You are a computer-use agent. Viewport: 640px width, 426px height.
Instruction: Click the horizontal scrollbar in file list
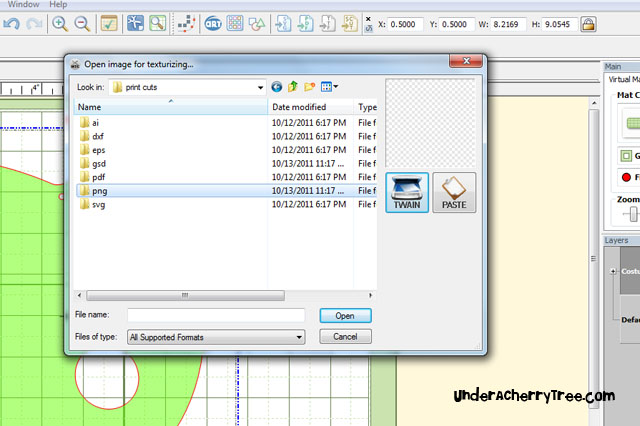(185, 295)
